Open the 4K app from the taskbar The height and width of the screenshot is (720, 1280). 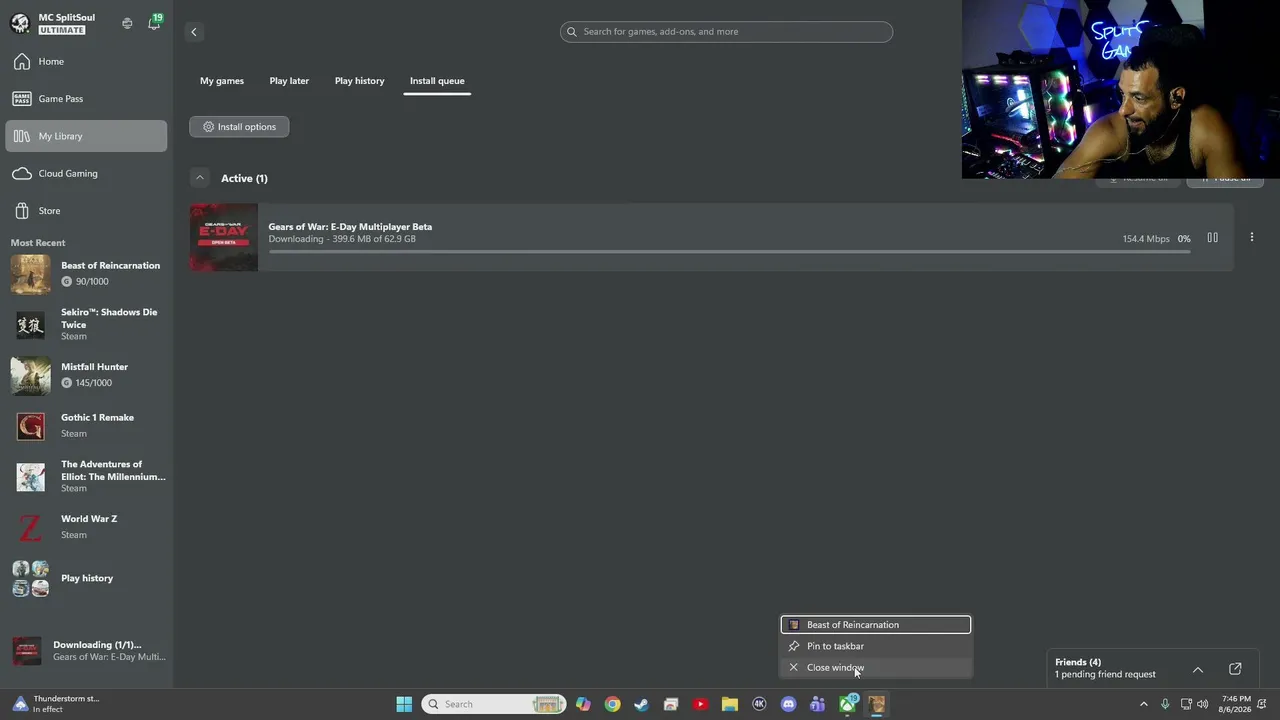[x=759, y=704]
